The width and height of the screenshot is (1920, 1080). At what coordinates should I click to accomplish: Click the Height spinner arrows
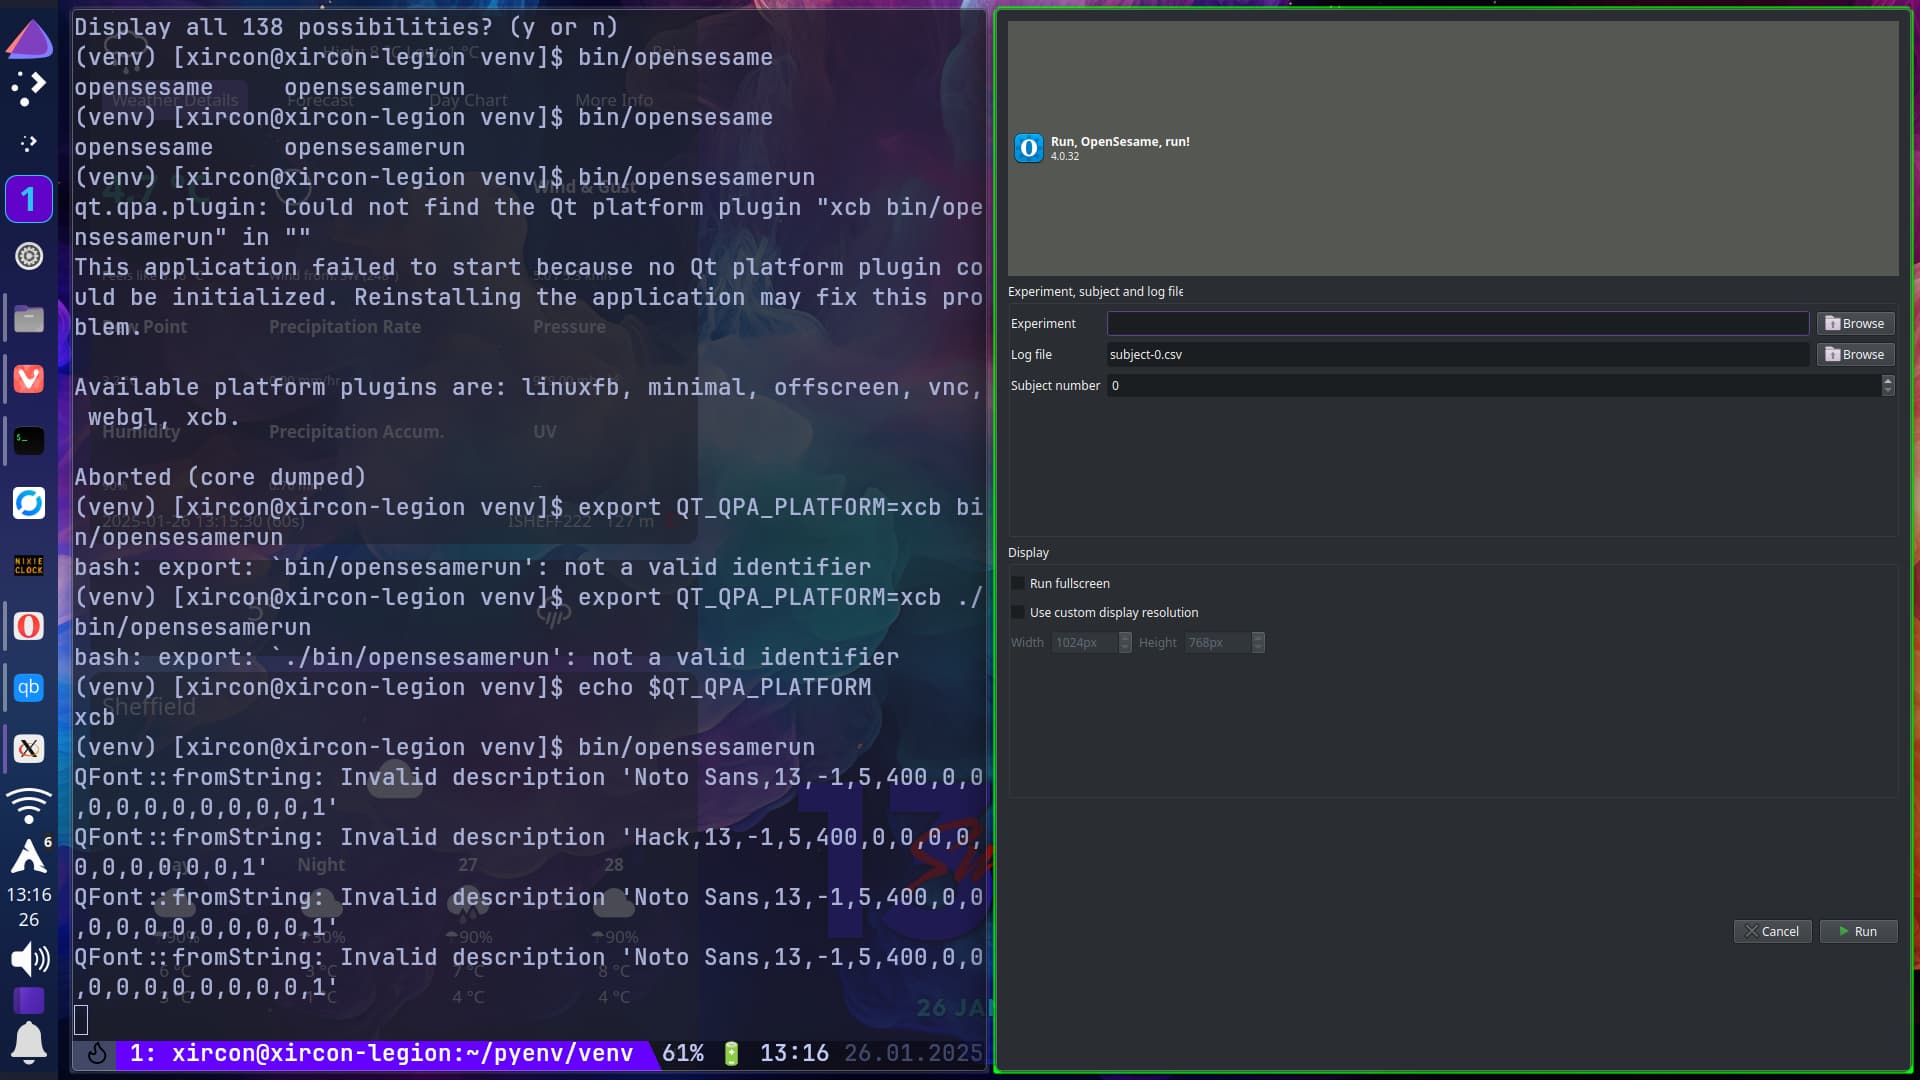pyautogui.click(x=1258, y=642)
